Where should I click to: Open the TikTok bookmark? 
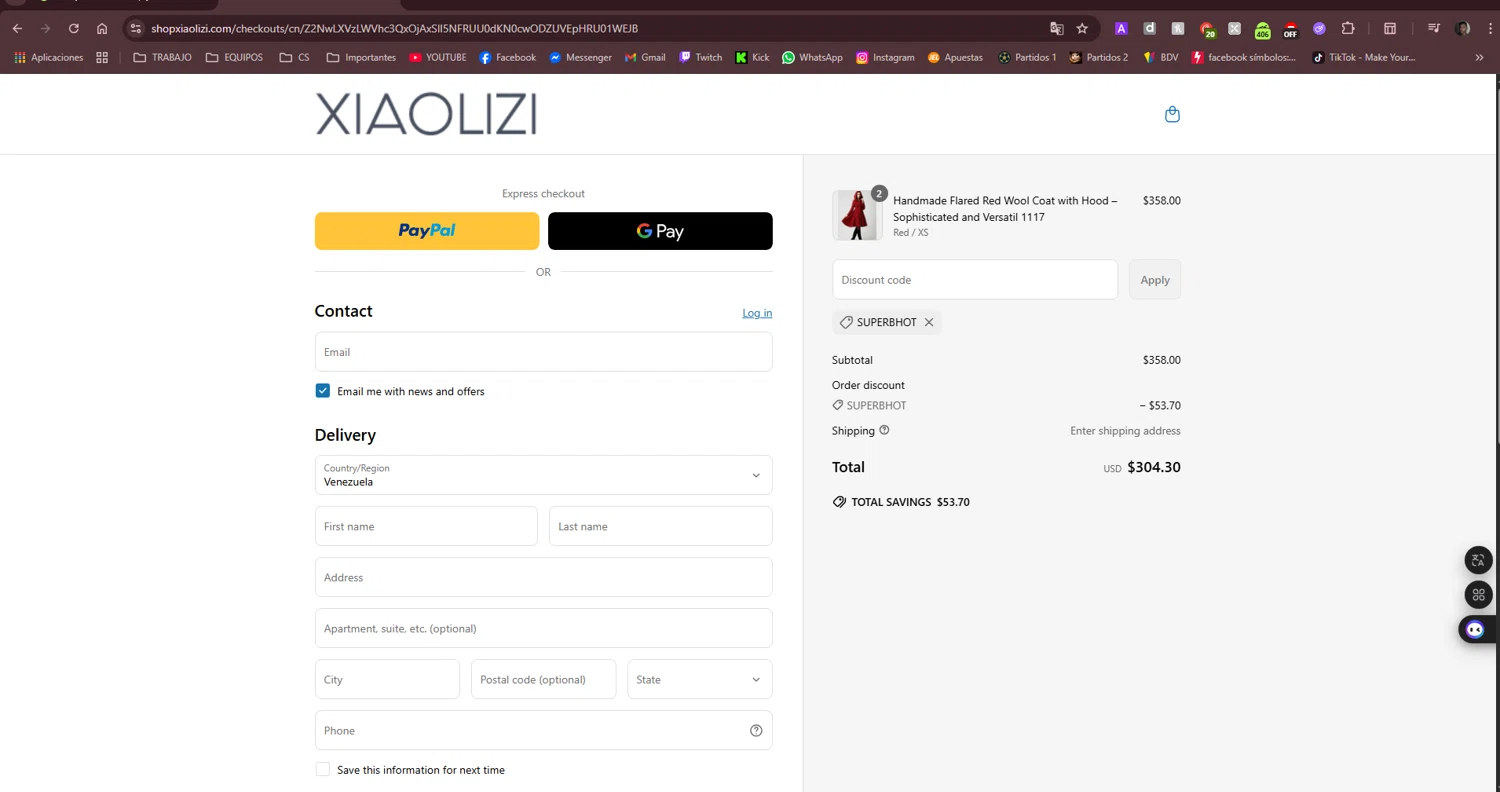(x=1364, y=58)
